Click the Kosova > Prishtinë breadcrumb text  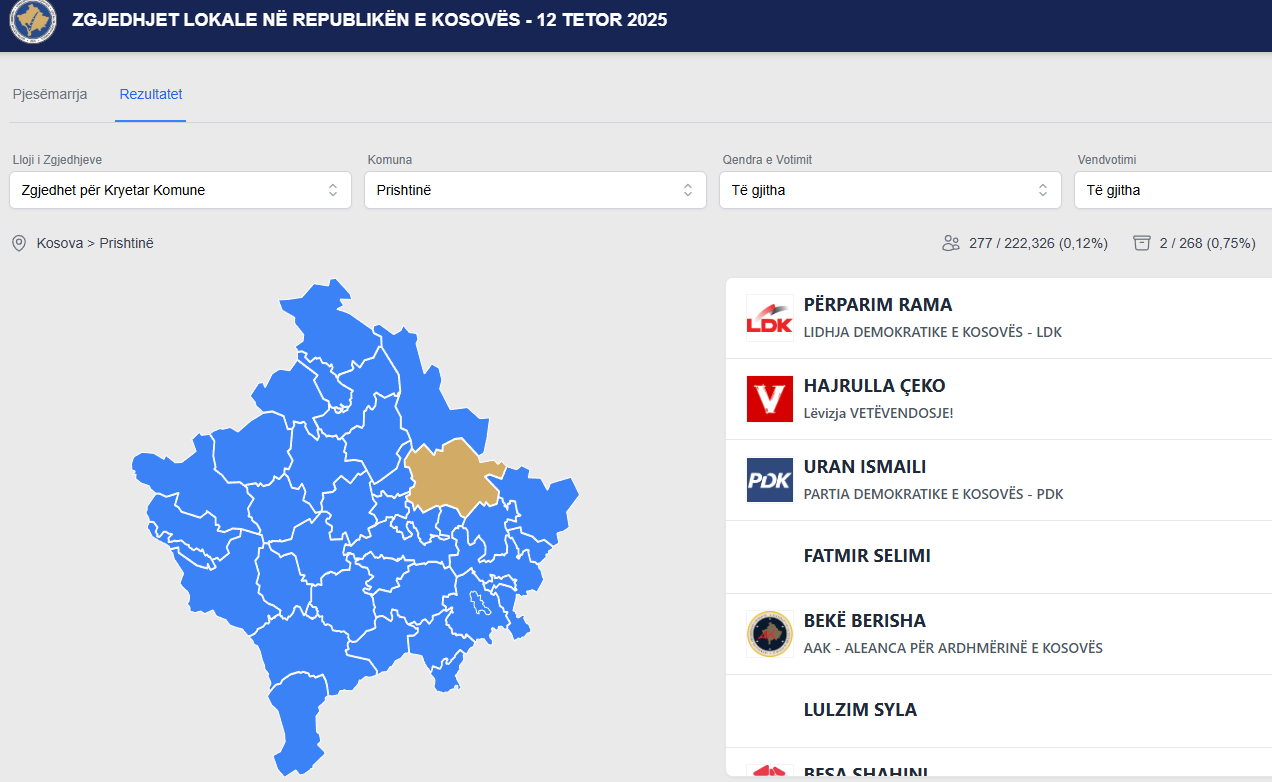[x=95, y=243]
